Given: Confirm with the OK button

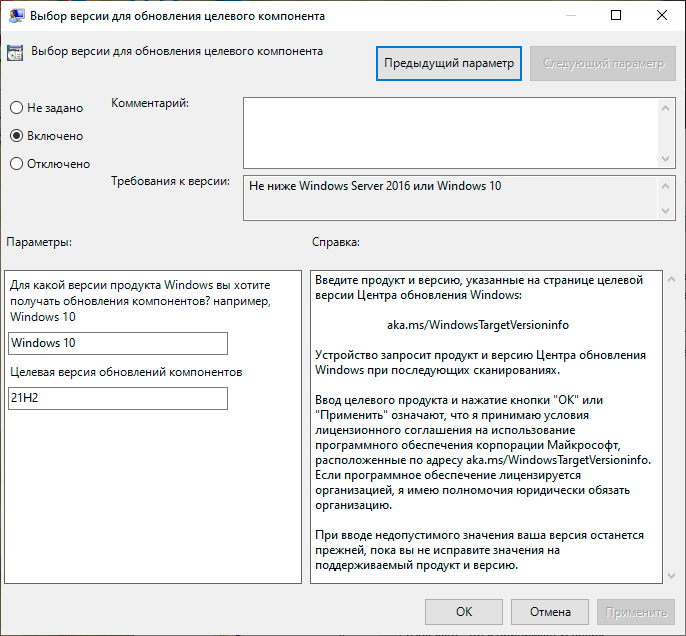Looking at the screenshot, I should [x=464, y=612].
